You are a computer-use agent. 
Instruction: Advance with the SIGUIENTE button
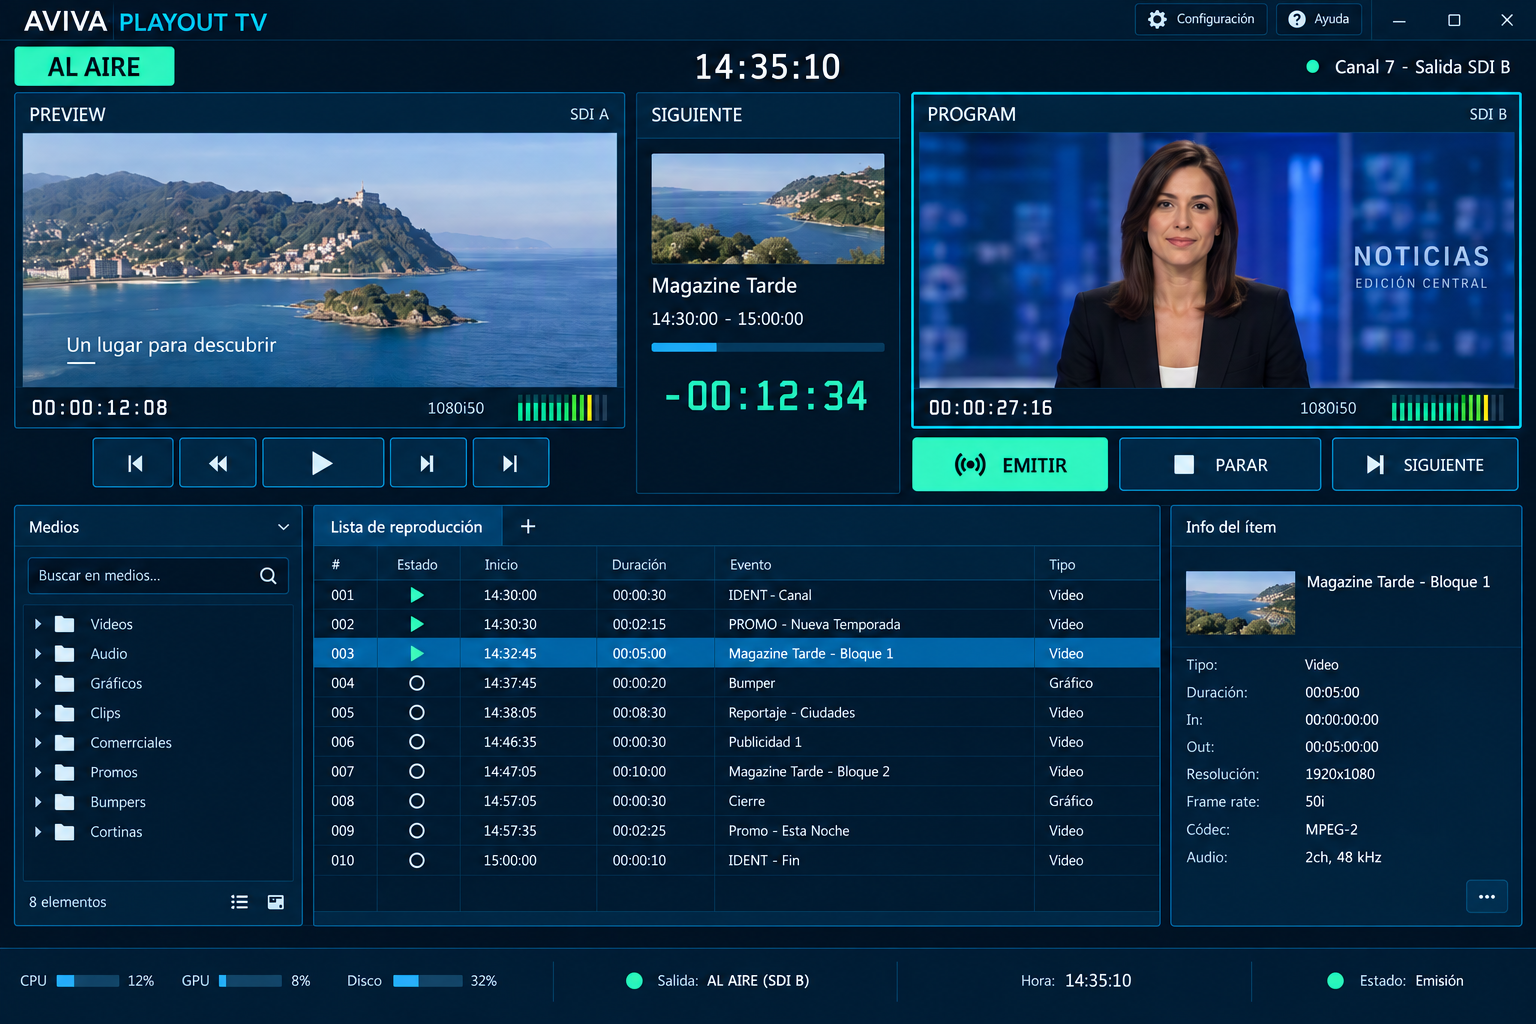1425,465
